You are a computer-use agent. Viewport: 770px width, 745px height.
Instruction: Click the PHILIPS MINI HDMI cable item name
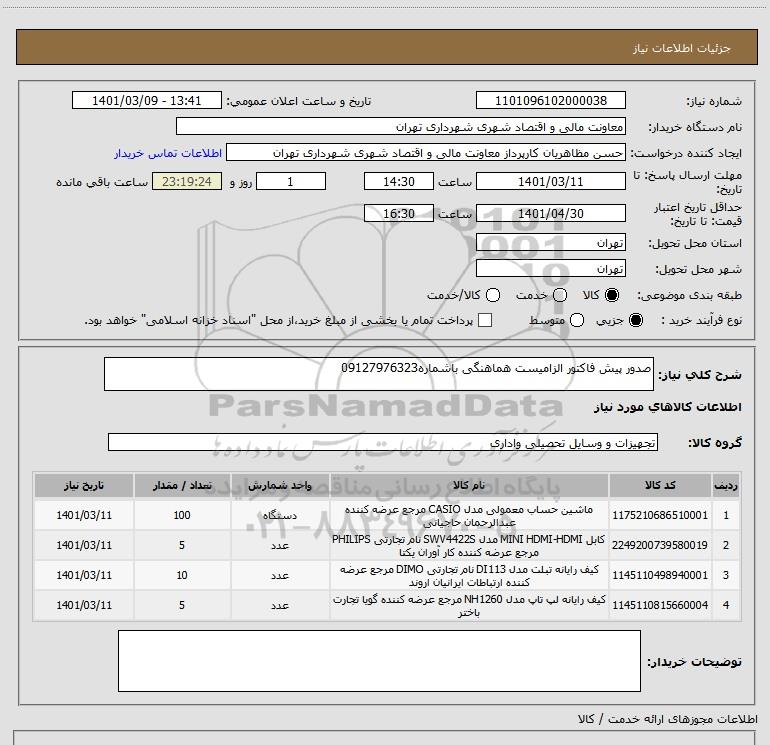tap(469, 546)
